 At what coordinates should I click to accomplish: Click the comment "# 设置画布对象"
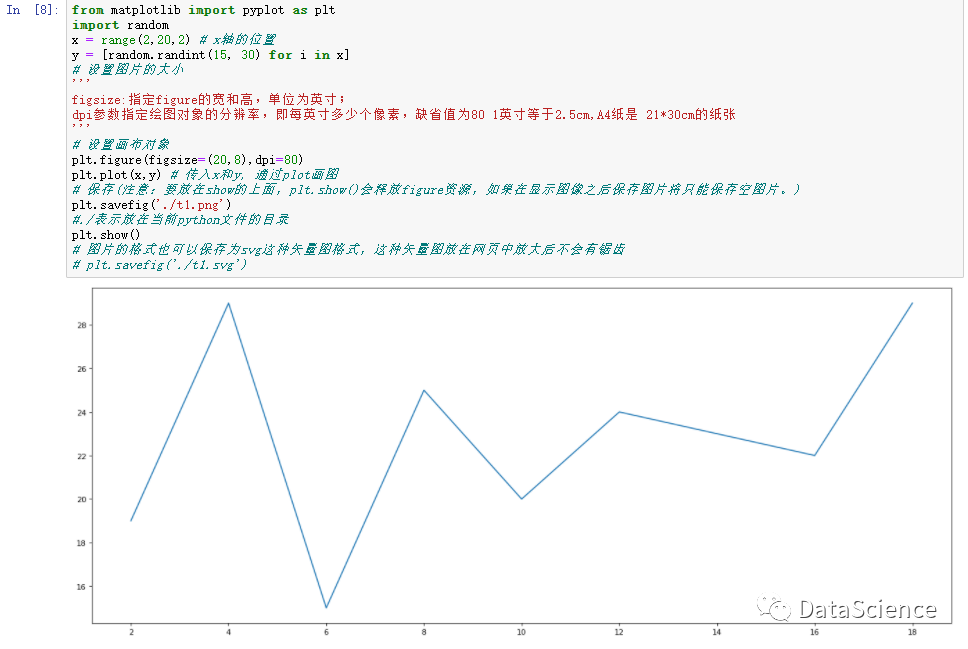(x=120, y=144)
